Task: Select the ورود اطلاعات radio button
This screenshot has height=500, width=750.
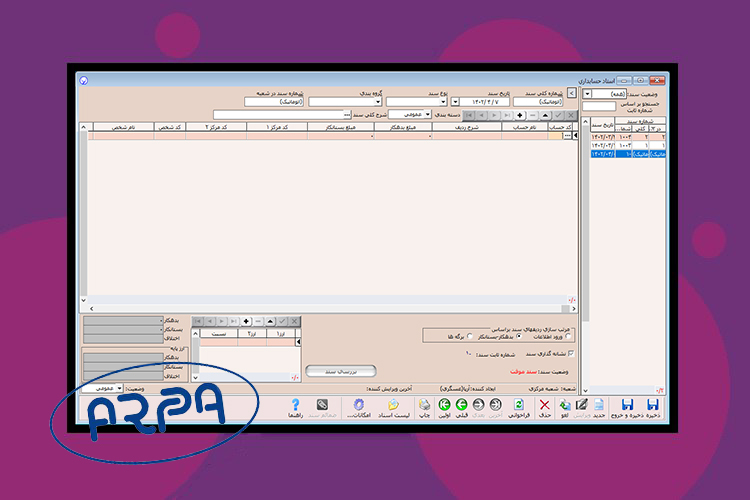Action: 568,336
